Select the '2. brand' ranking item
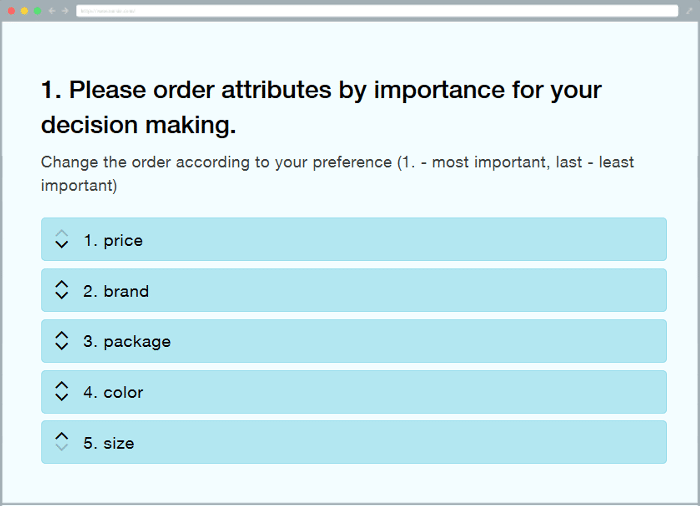This screenshot has width=700, height=506. pyautogui.click(x=354, y=290)
